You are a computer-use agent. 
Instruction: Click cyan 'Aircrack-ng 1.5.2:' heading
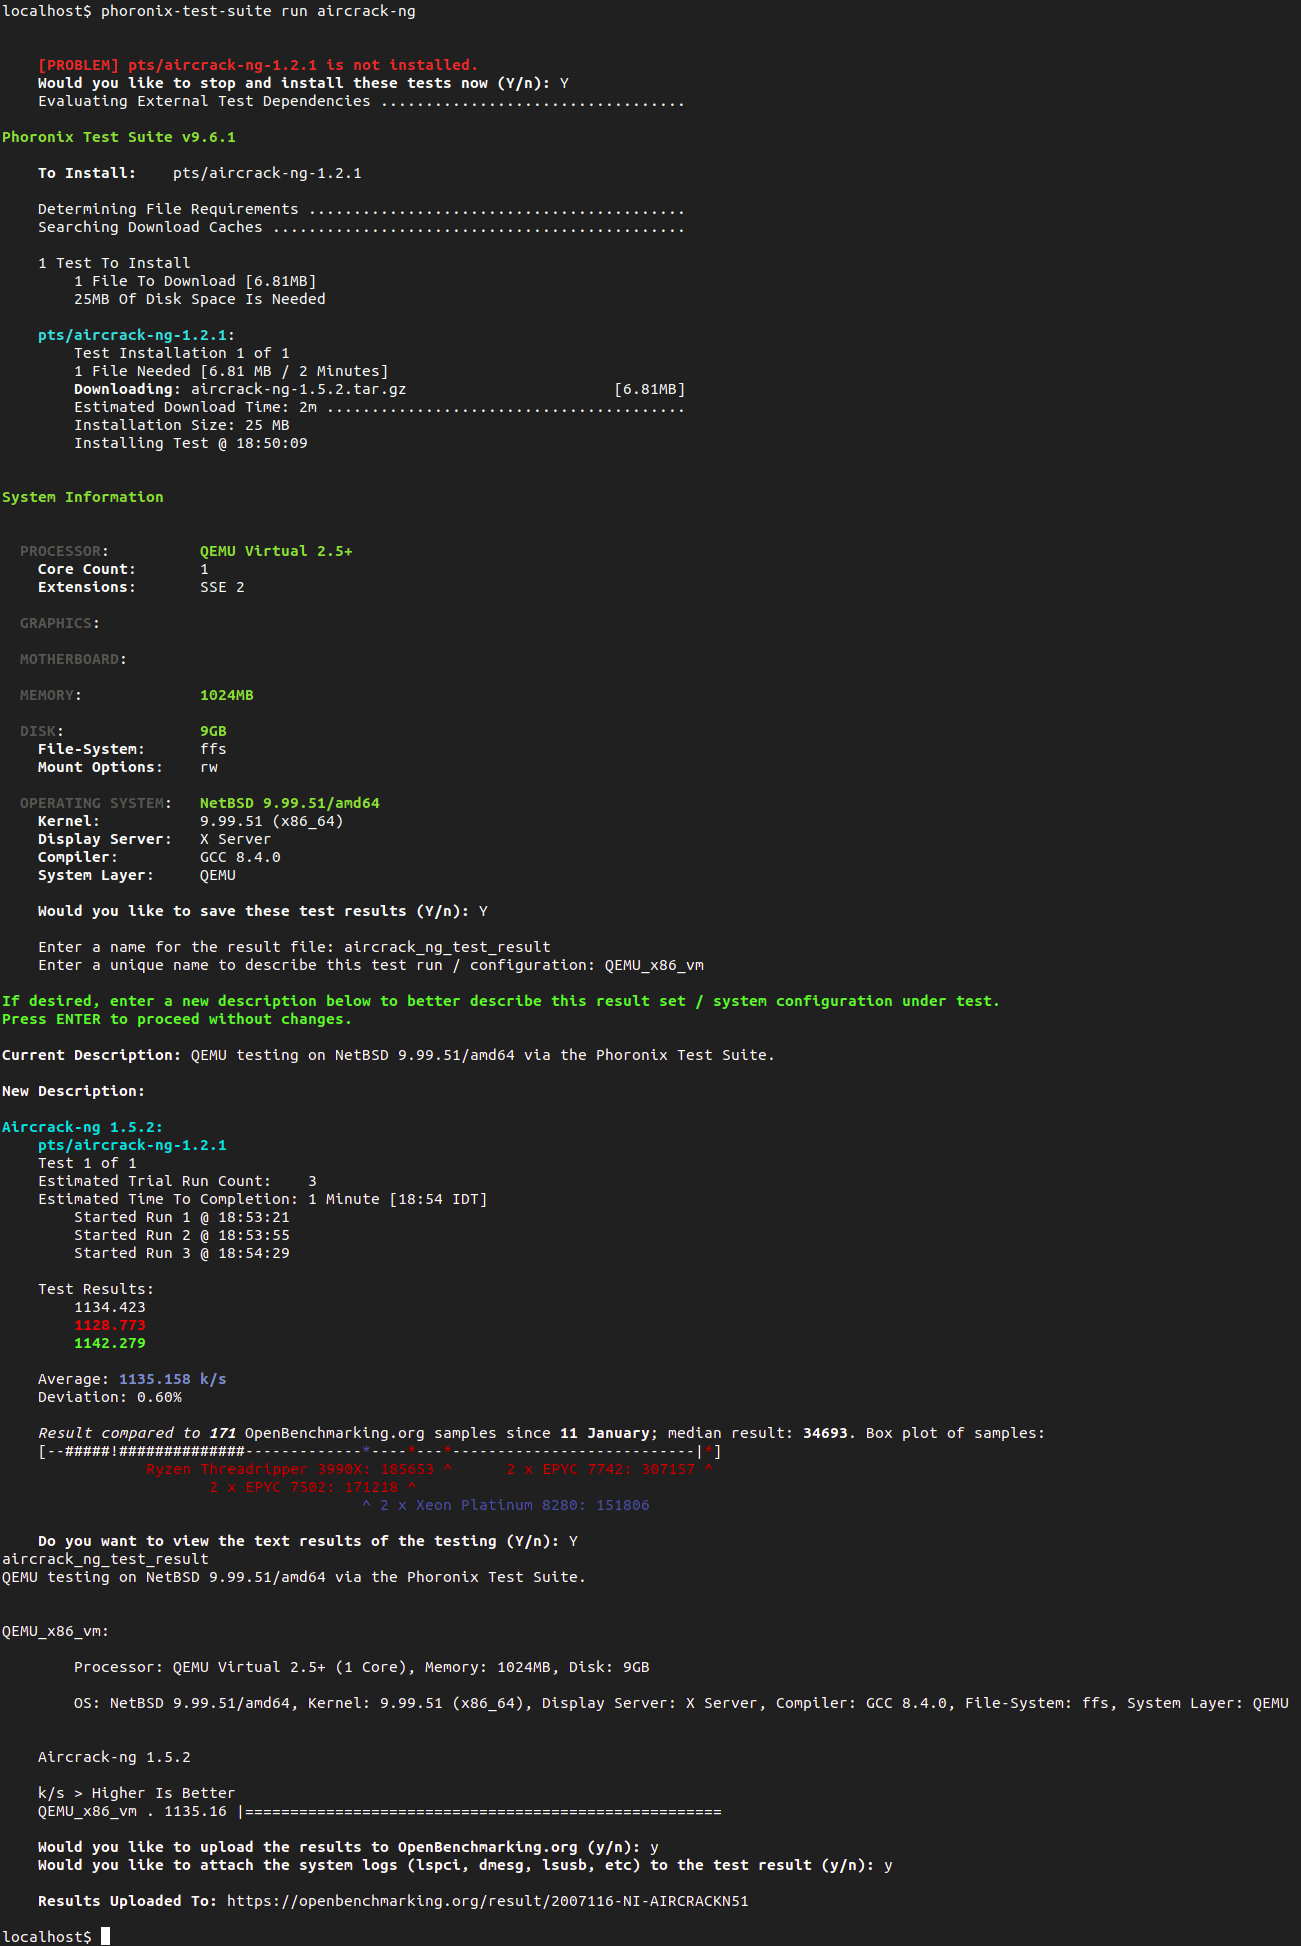coord(83,1128)
